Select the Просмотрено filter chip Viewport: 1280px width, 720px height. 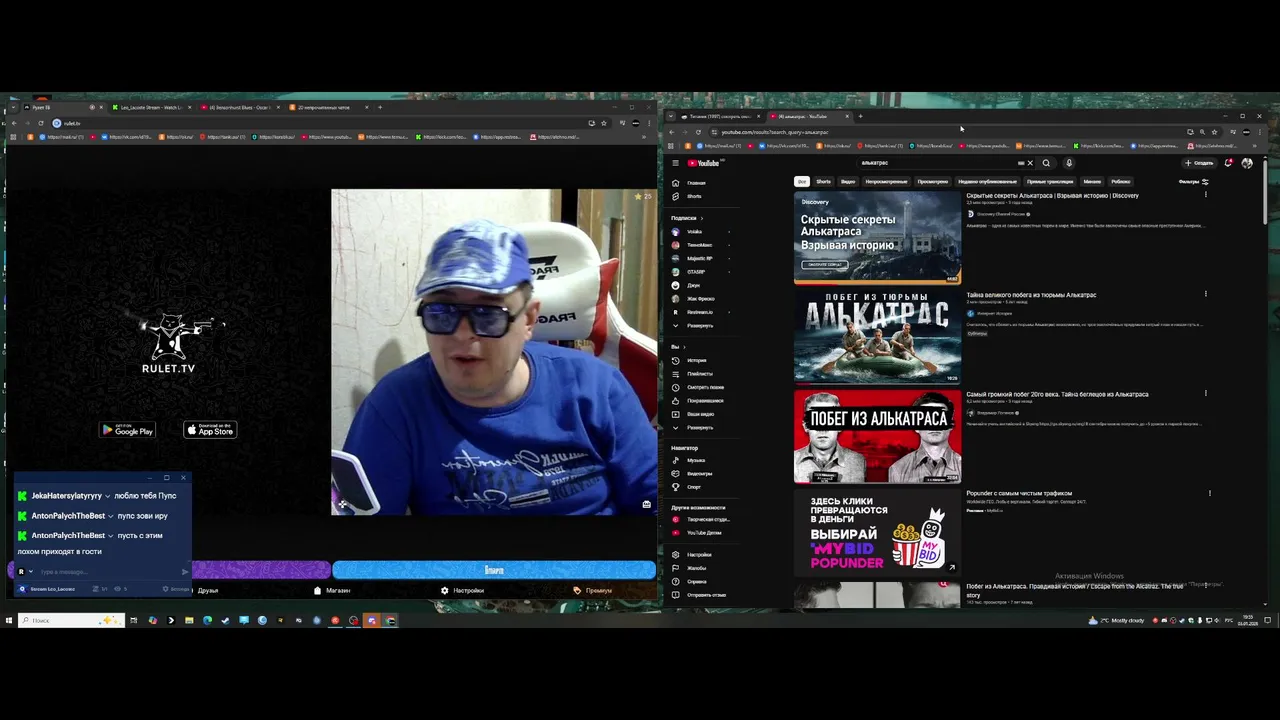coord(932,182)
